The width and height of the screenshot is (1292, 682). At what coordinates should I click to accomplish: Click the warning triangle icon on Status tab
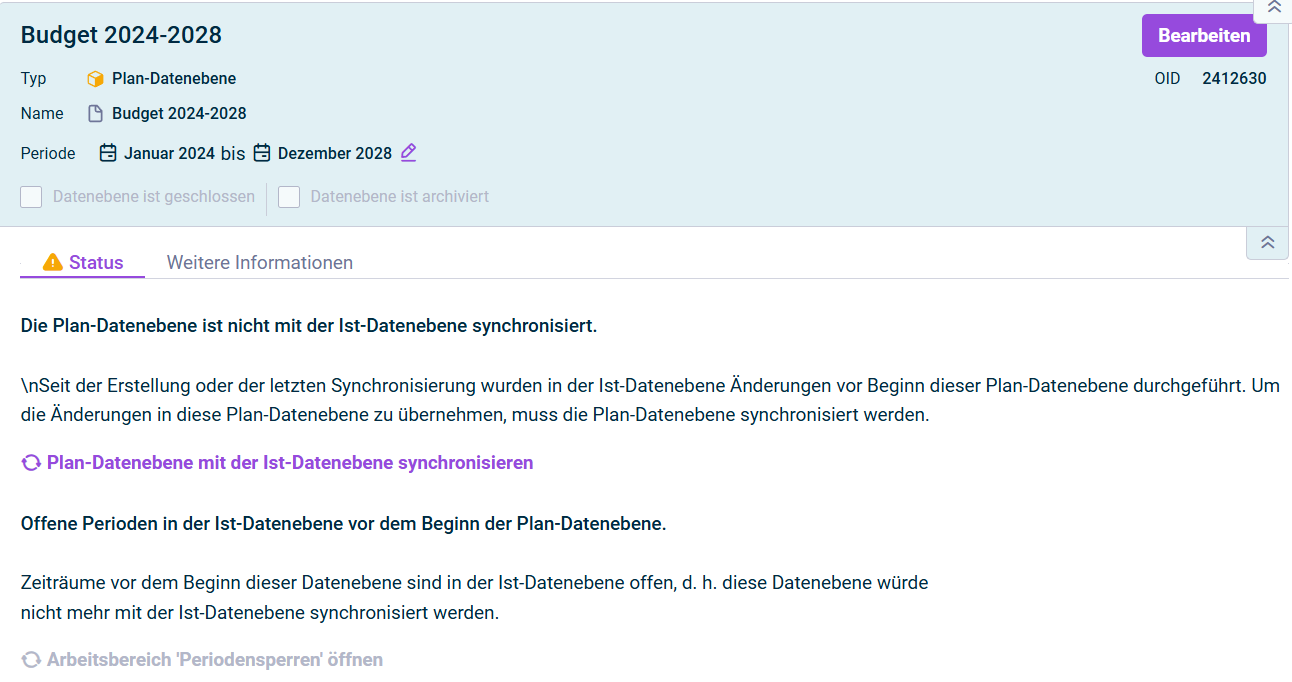tap(53, 262)
